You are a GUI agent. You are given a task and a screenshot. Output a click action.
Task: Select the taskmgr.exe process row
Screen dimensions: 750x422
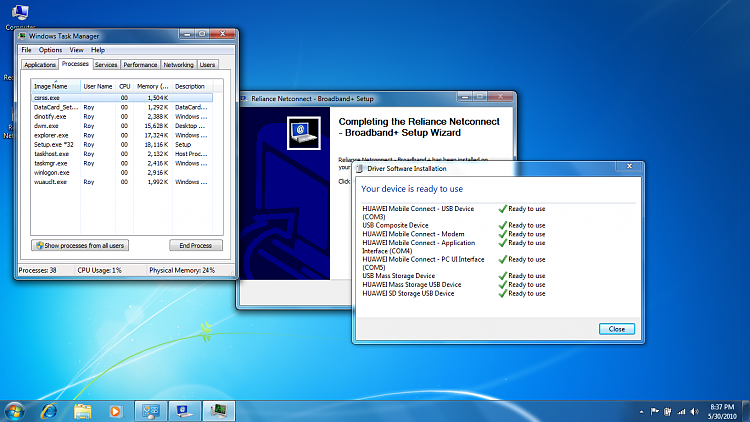[122, 163]
